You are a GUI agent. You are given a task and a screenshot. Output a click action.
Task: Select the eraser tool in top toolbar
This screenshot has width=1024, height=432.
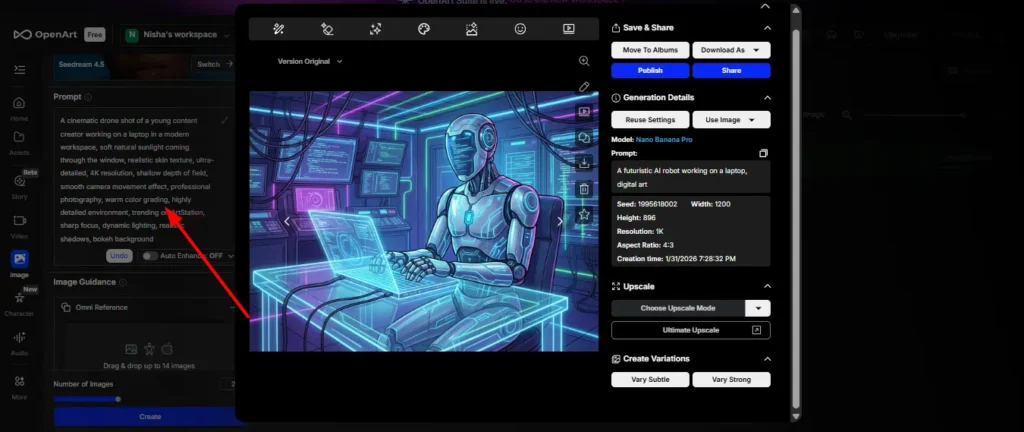click(x=327, y=29)
